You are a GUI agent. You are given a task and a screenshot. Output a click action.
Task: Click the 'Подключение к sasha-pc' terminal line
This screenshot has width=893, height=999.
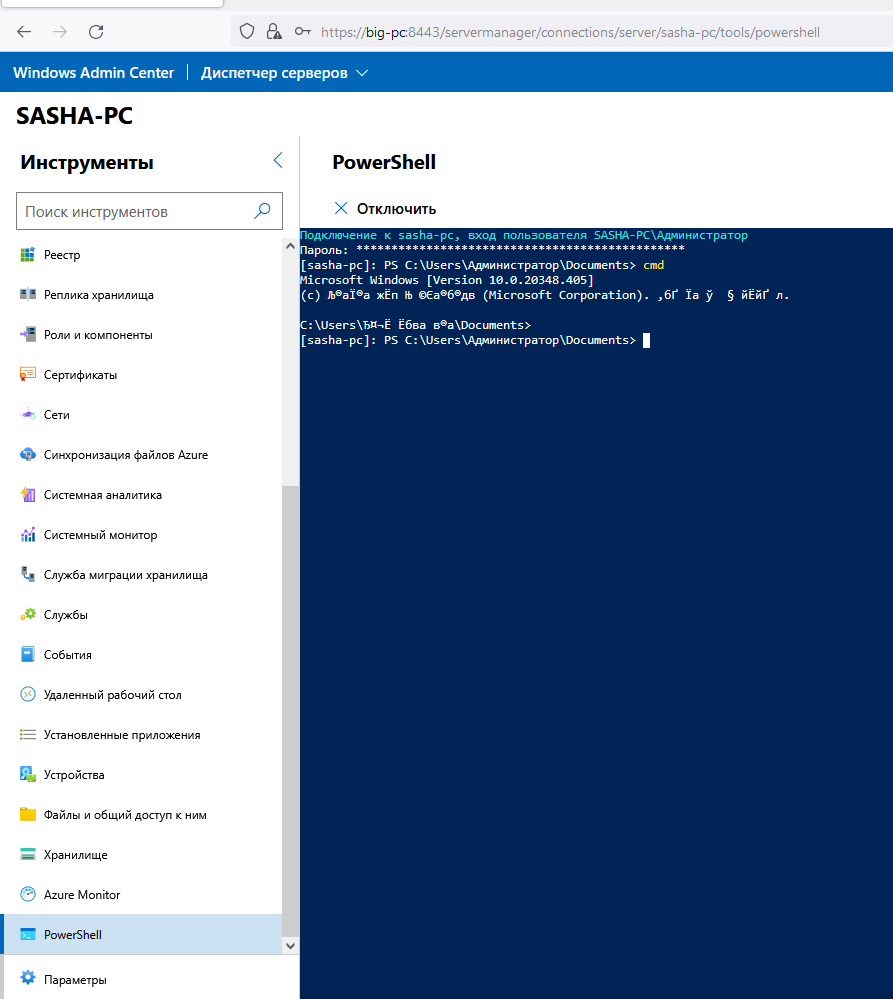pyautogui.click(x=524, y=235)
